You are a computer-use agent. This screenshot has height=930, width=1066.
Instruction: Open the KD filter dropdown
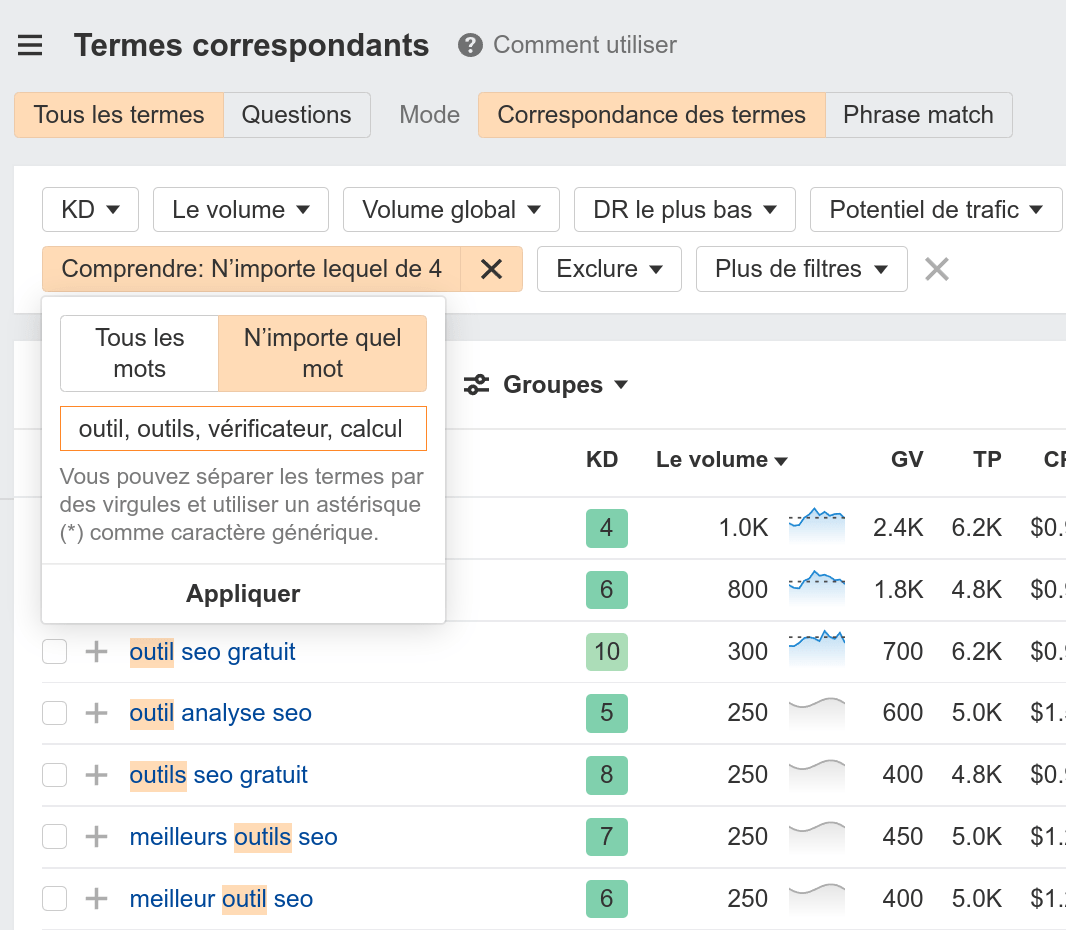(x=90, y=209)
